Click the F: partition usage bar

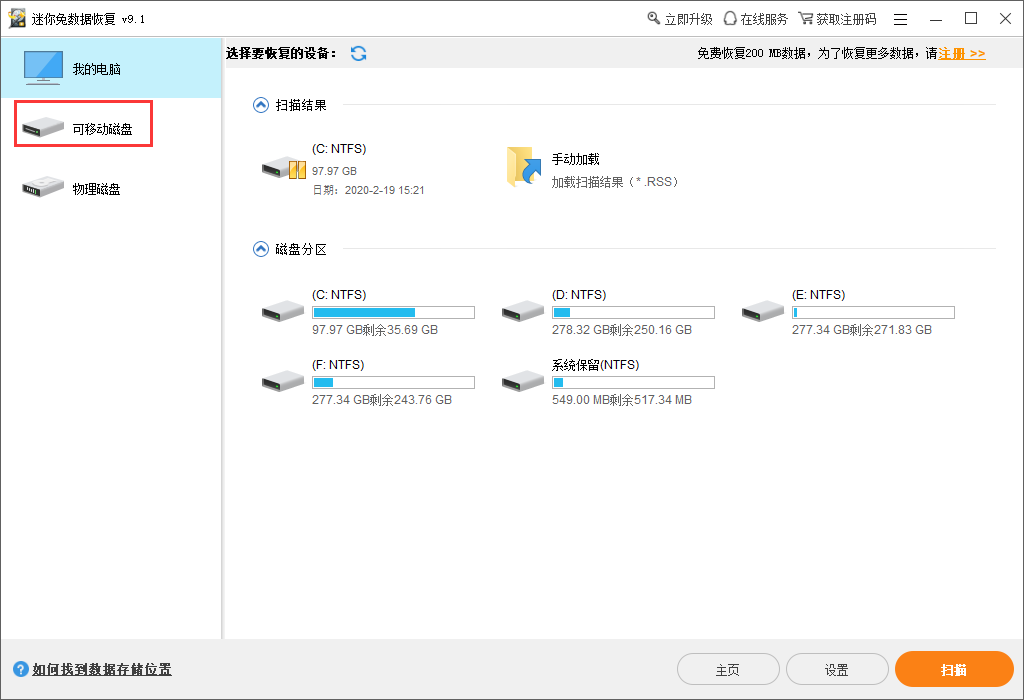[x=393, y=383]
